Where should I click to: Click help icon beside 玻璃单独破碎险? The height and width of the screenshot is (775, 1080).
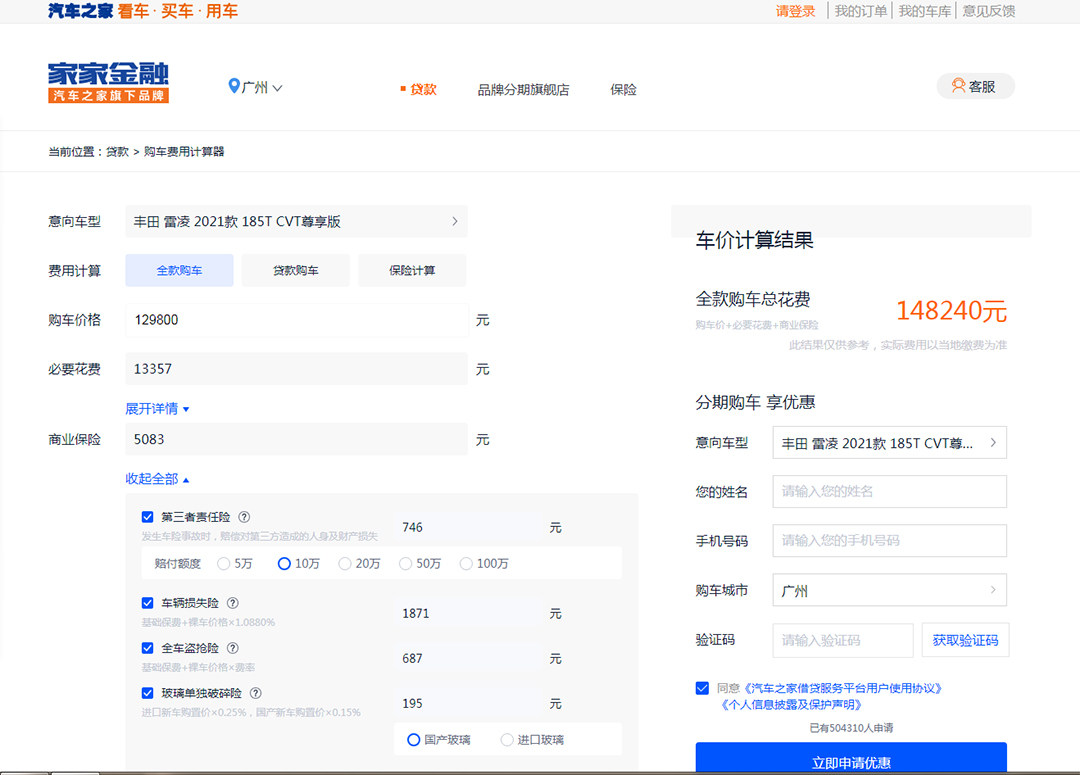[255, 693]
